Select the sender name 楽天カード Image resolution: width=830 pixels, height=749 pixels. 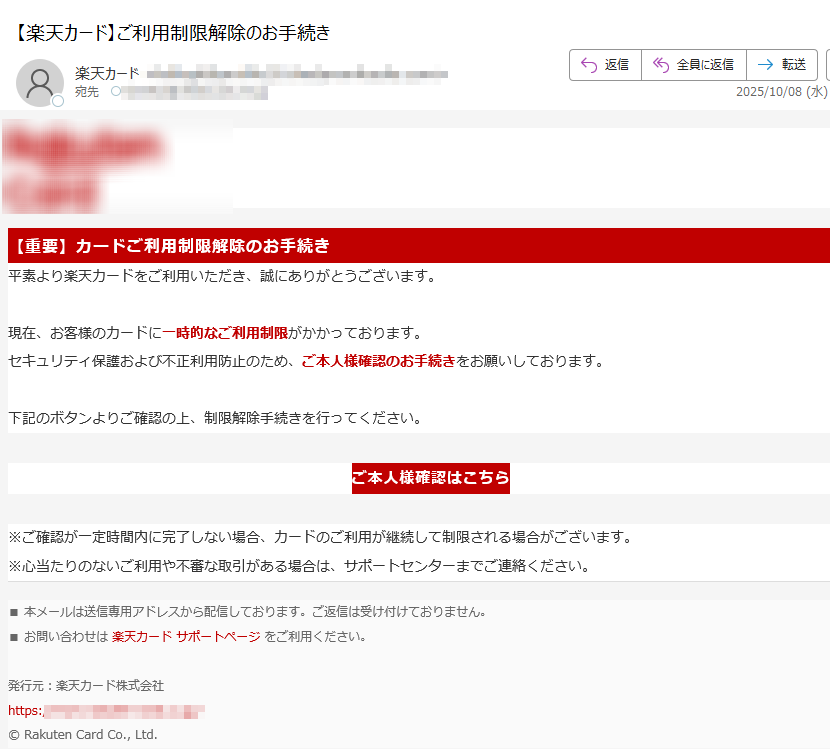[105, 71]
